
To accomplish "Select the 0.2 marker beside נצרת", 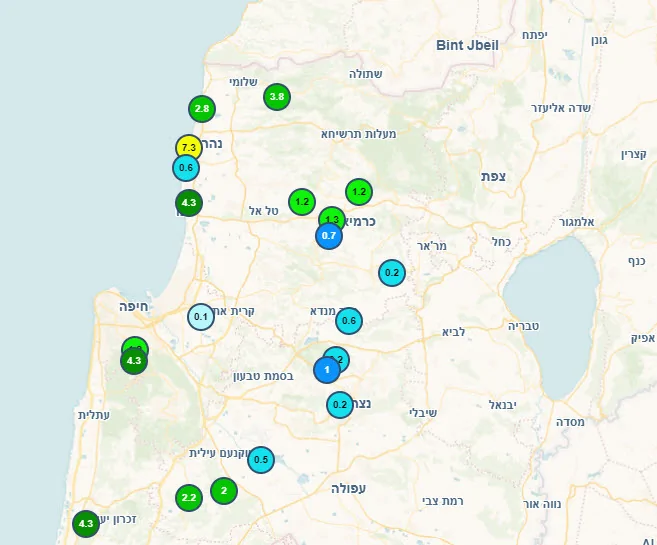I will pyautogui.click(x=340, y=405).
